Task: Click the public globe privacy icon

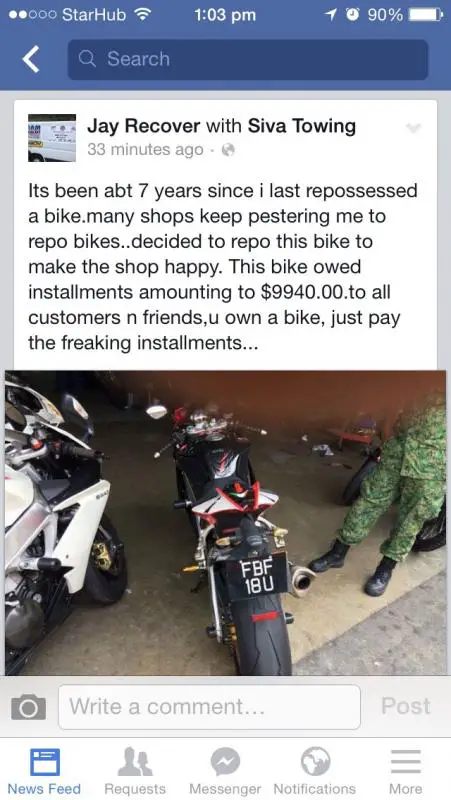Action: click(x=228, y=150)
